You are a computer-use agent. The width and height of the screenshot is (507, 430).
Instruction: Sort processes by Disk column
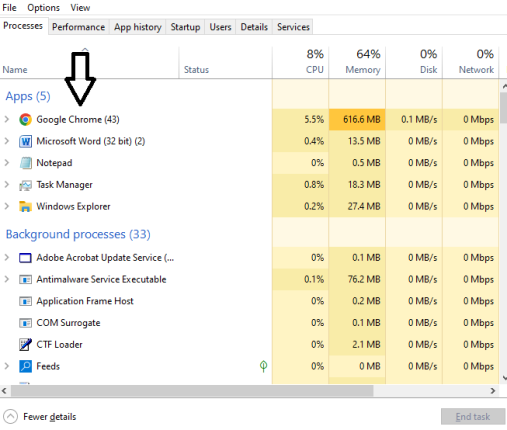click(x=414, y=63)
